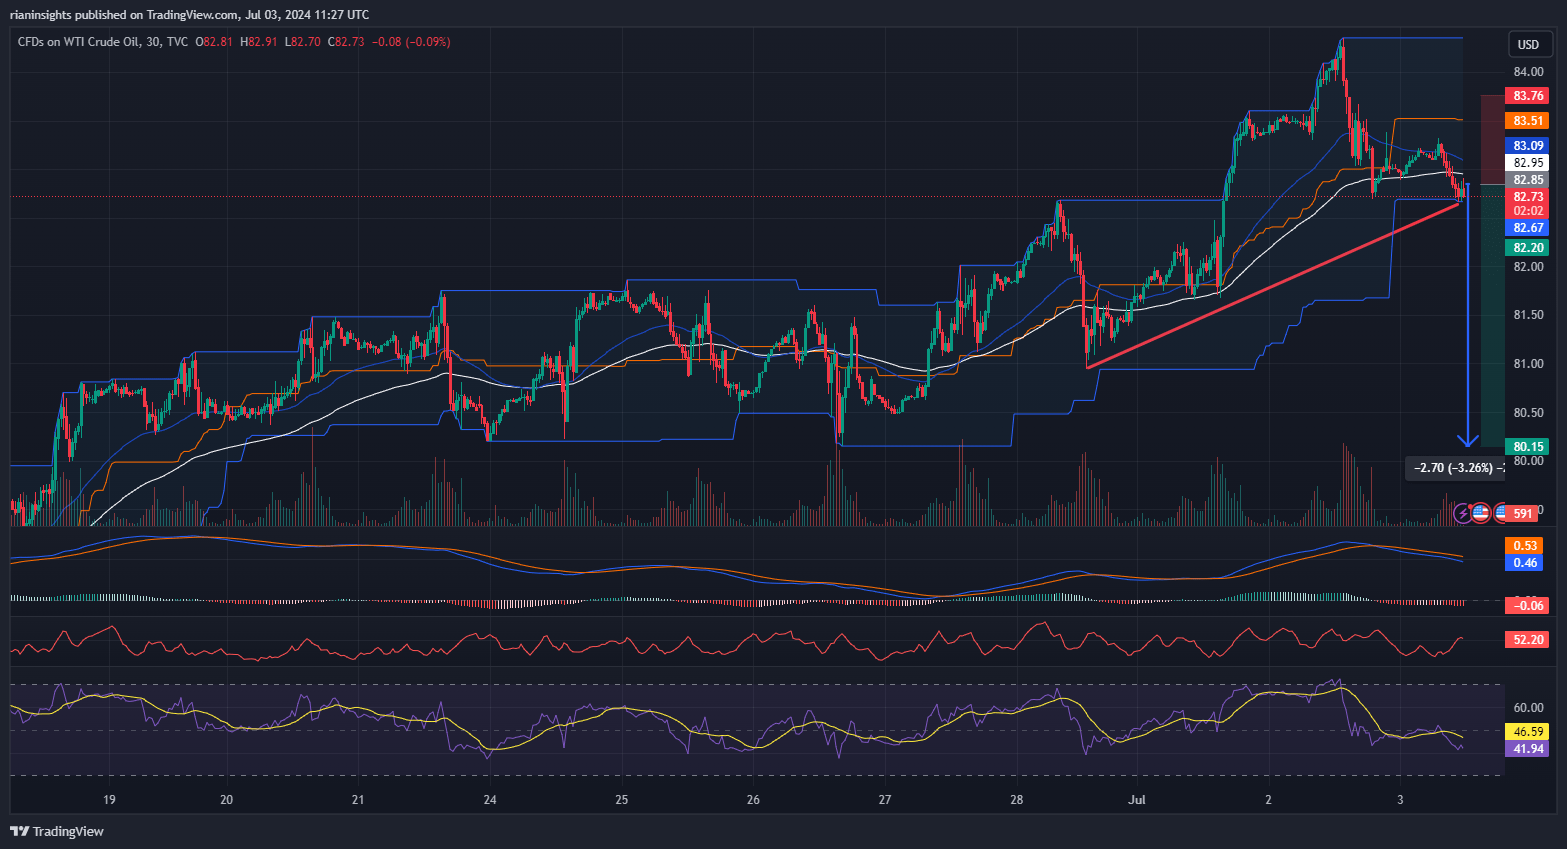This screenshot has width=1567, height=849.
Task: Click the orange 83.51 price label
Action: point(1528,121)
